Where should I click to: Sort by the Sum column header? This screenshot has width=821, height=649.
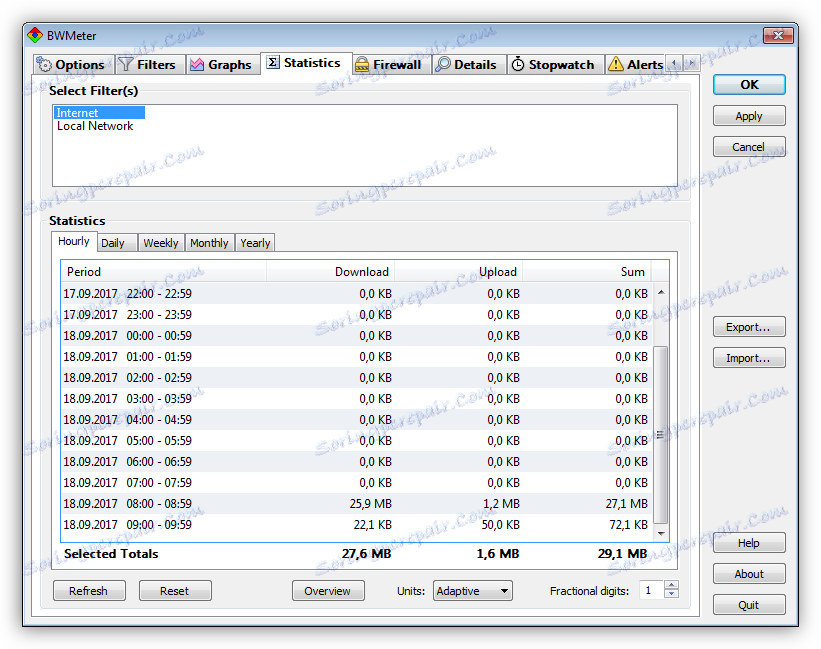(587, 272)
